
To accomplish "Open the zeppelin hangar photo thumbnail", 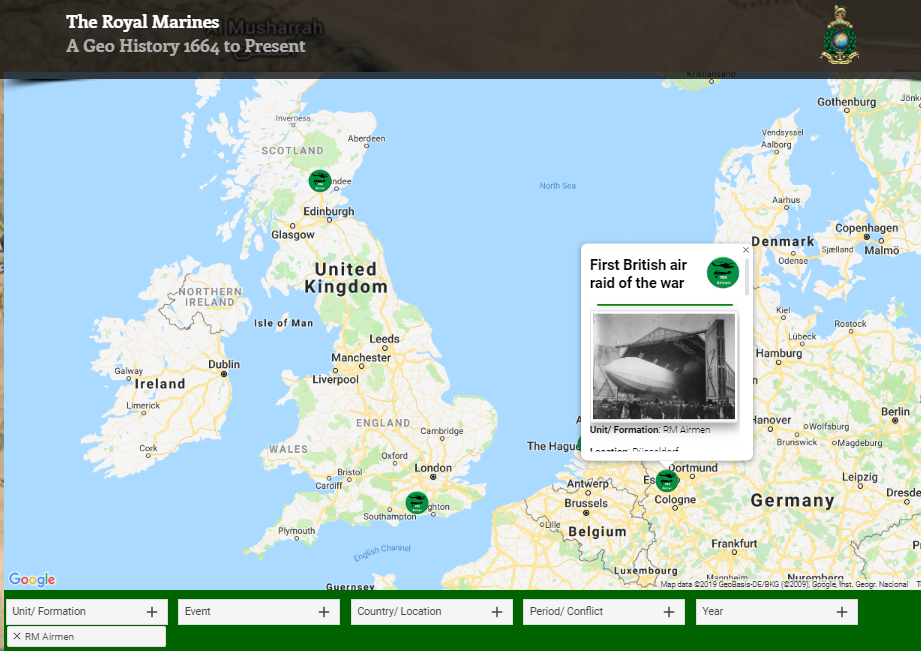I will coord(664,366).
